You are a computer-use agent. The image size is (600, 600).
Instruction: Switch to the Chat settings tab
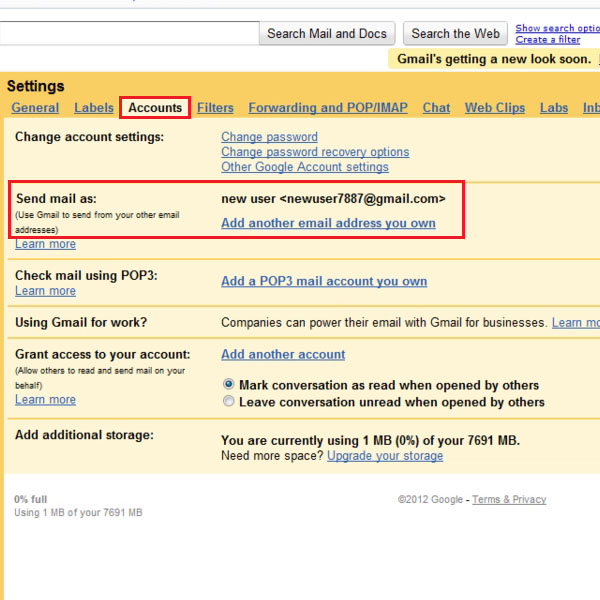[436, 108]
